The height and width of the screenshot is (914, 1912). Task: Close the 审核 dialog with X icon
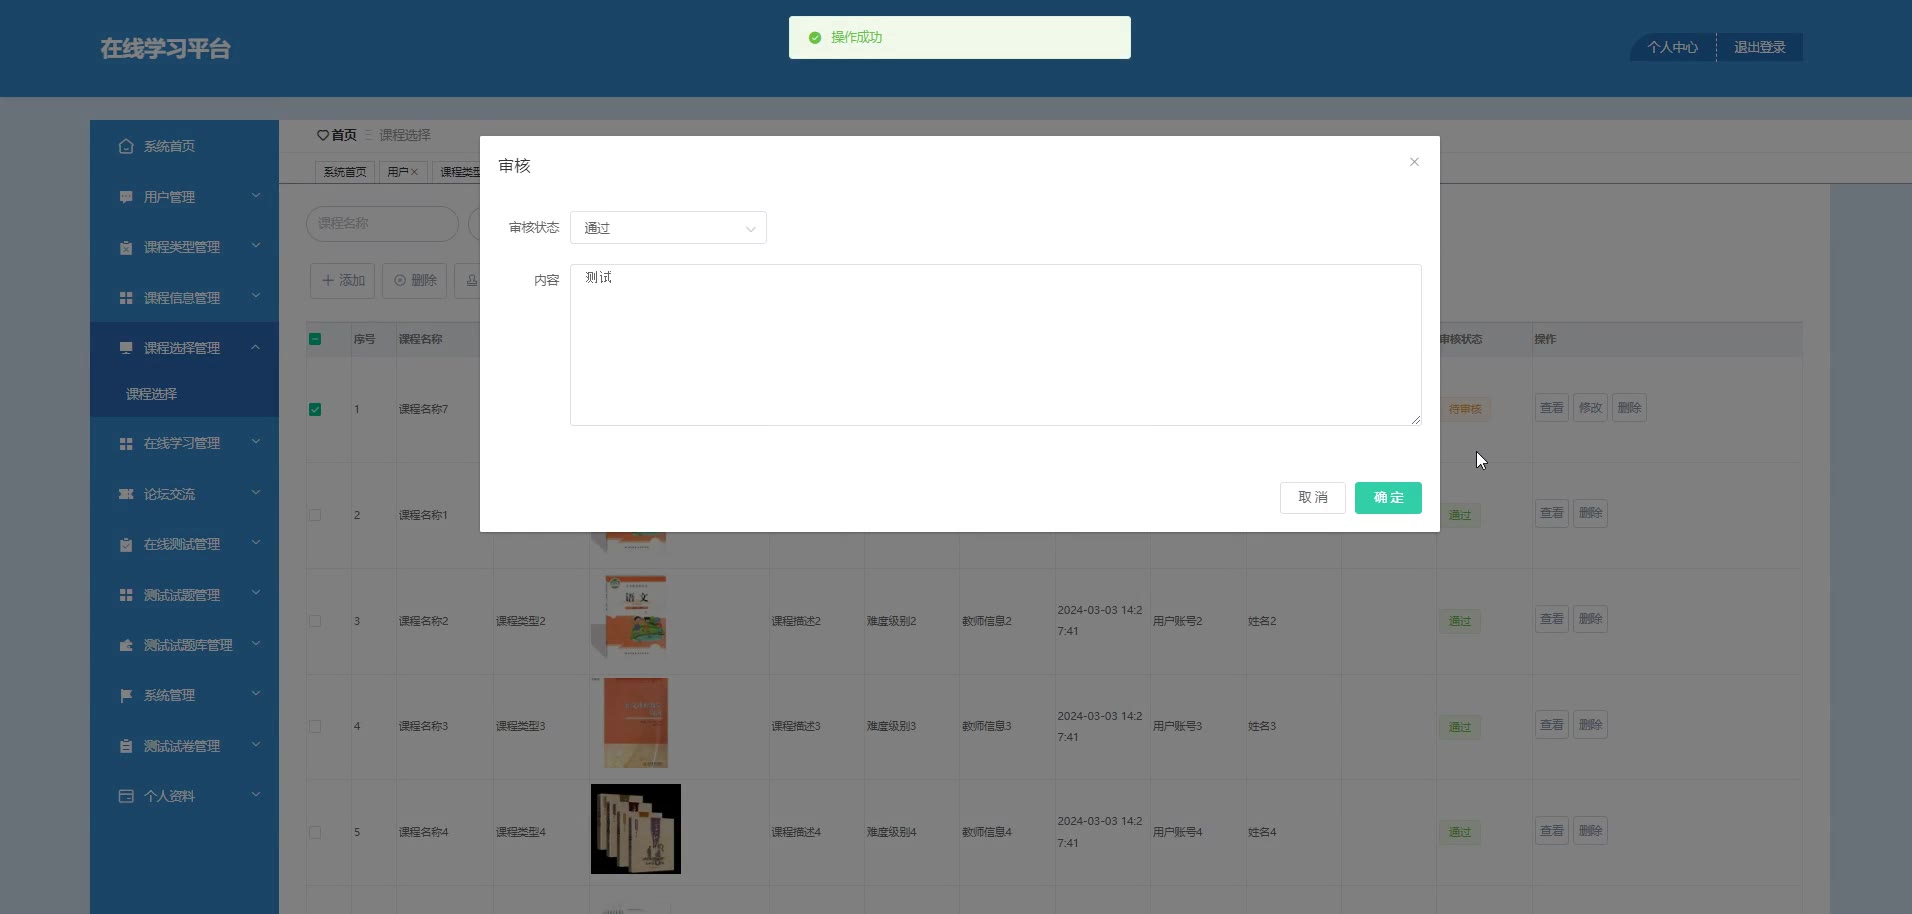(x=1414, y=162)
